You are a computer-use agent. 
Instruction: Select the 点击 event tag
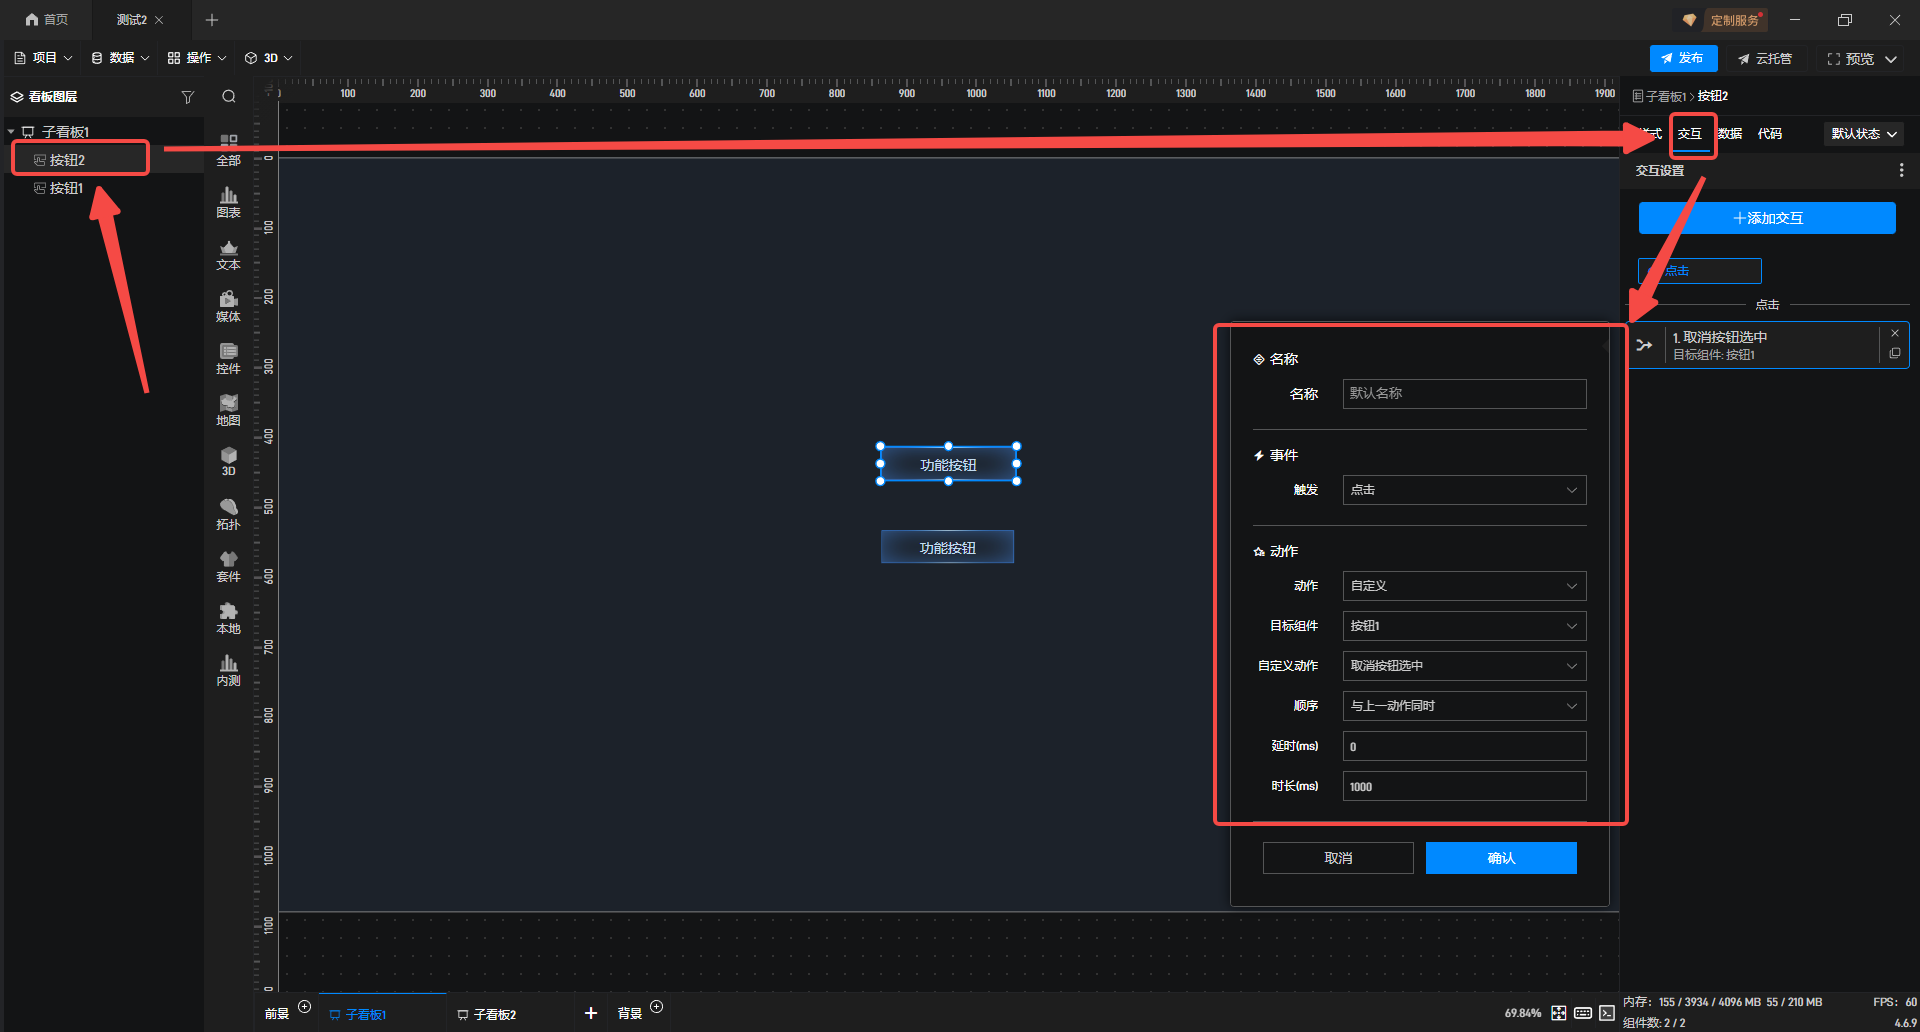click(1700, 271)
